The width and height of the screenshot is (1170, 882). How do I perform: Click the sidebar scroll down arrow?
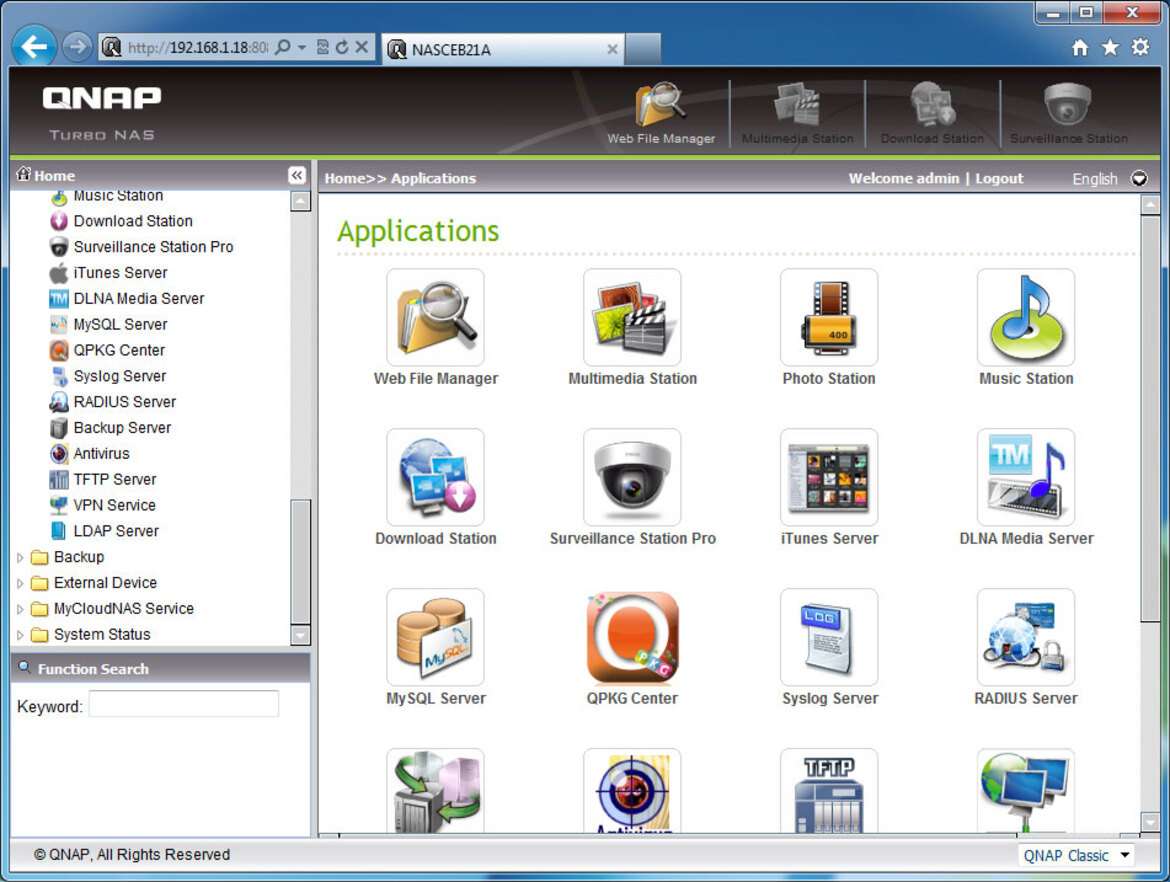coord(301,636)
